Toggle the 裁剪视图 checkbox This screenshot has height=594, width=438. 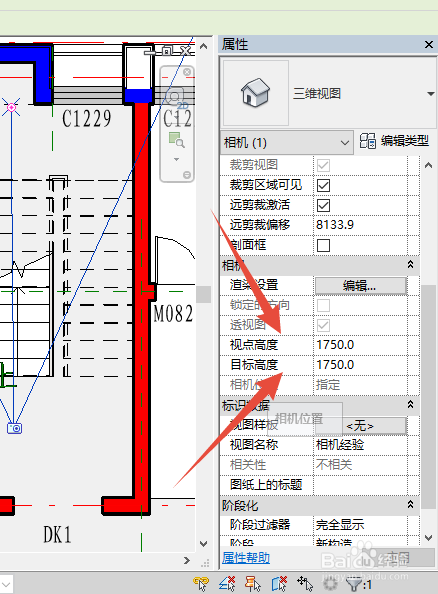323,165
